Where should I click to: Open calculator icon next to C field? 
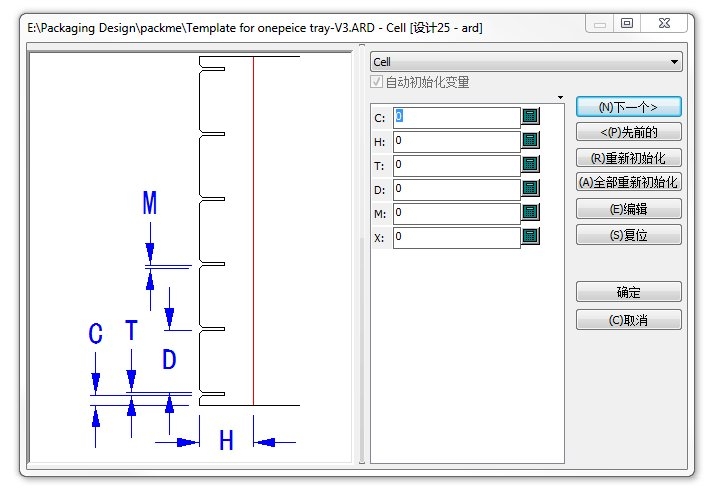(530, 116)
